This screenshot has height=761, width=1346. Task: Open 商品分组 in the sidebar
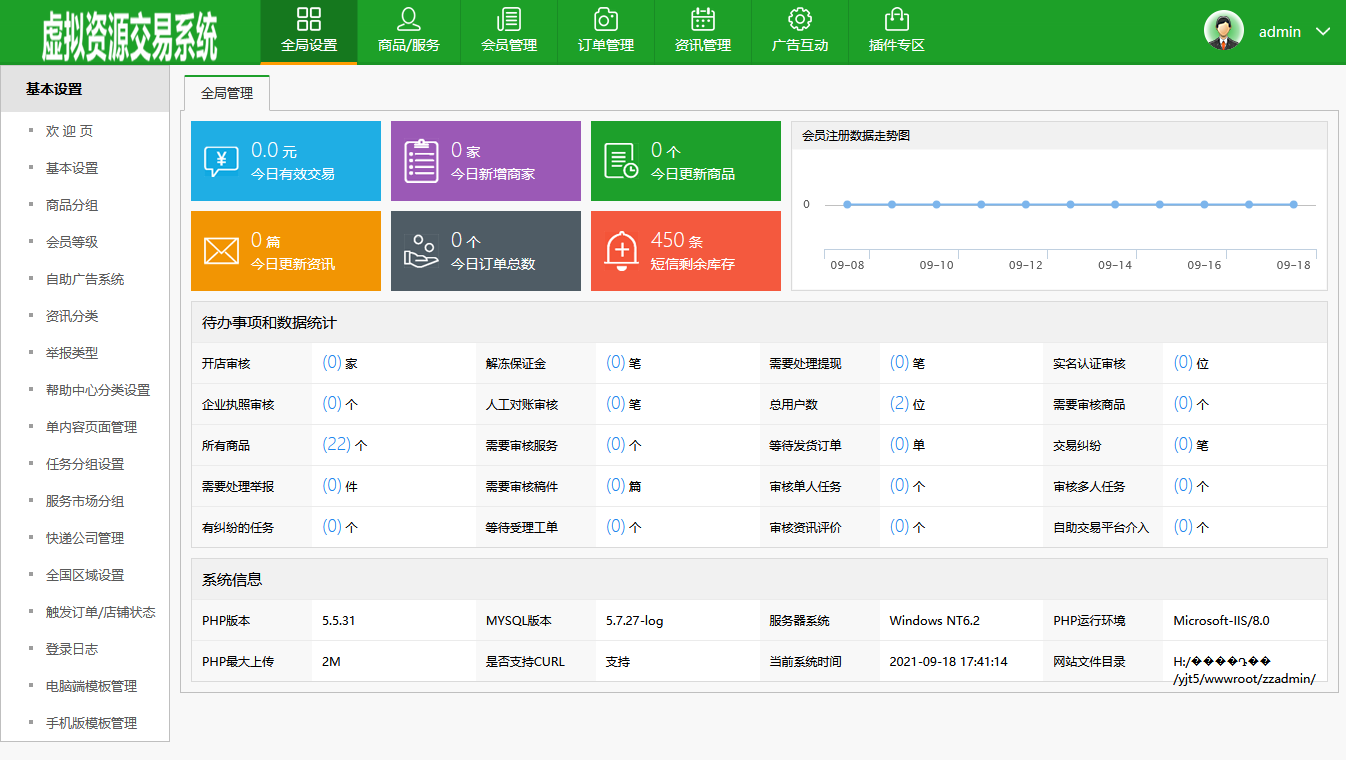tap(72, 205)
